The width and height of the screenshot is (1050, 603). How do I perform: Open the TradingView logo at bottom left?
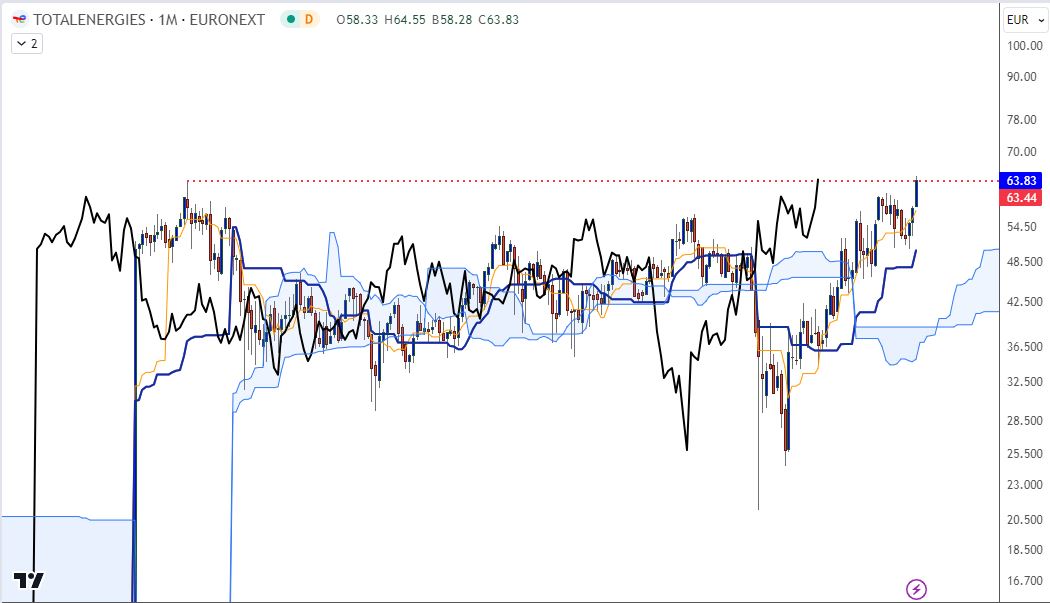point(29,580)
